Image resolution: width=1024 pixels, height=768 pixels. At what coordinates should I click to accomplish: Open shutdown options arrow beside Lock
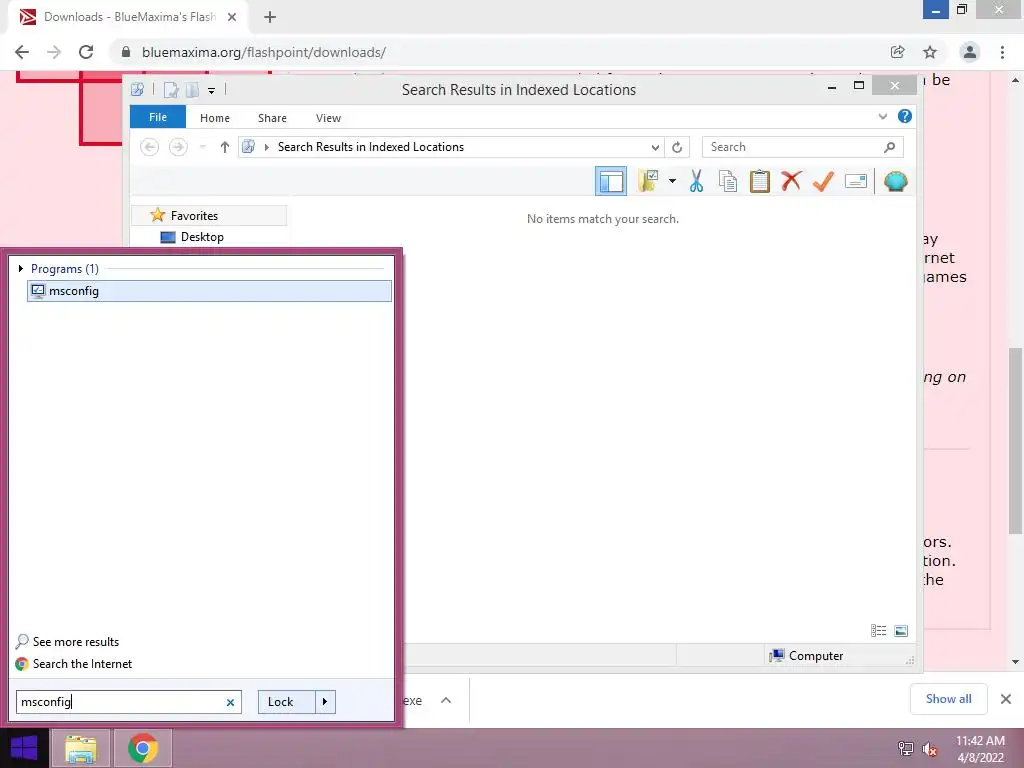pyautogui.click(x=325, y=702)
